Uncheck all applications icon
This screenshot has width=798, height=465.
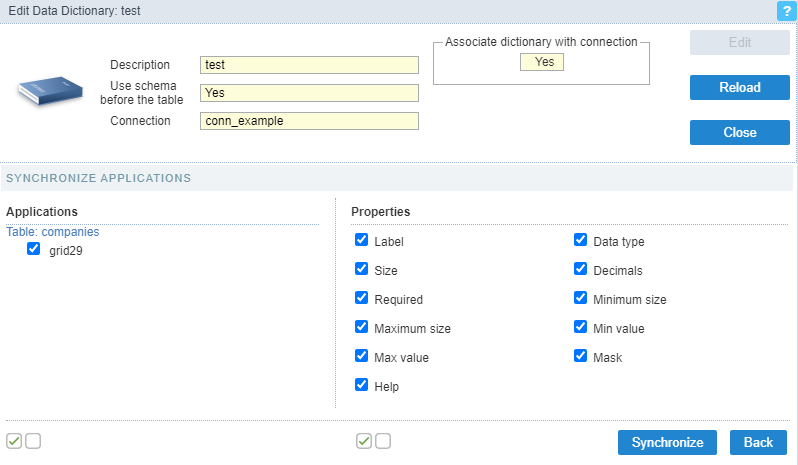click(x=33, y=441)
